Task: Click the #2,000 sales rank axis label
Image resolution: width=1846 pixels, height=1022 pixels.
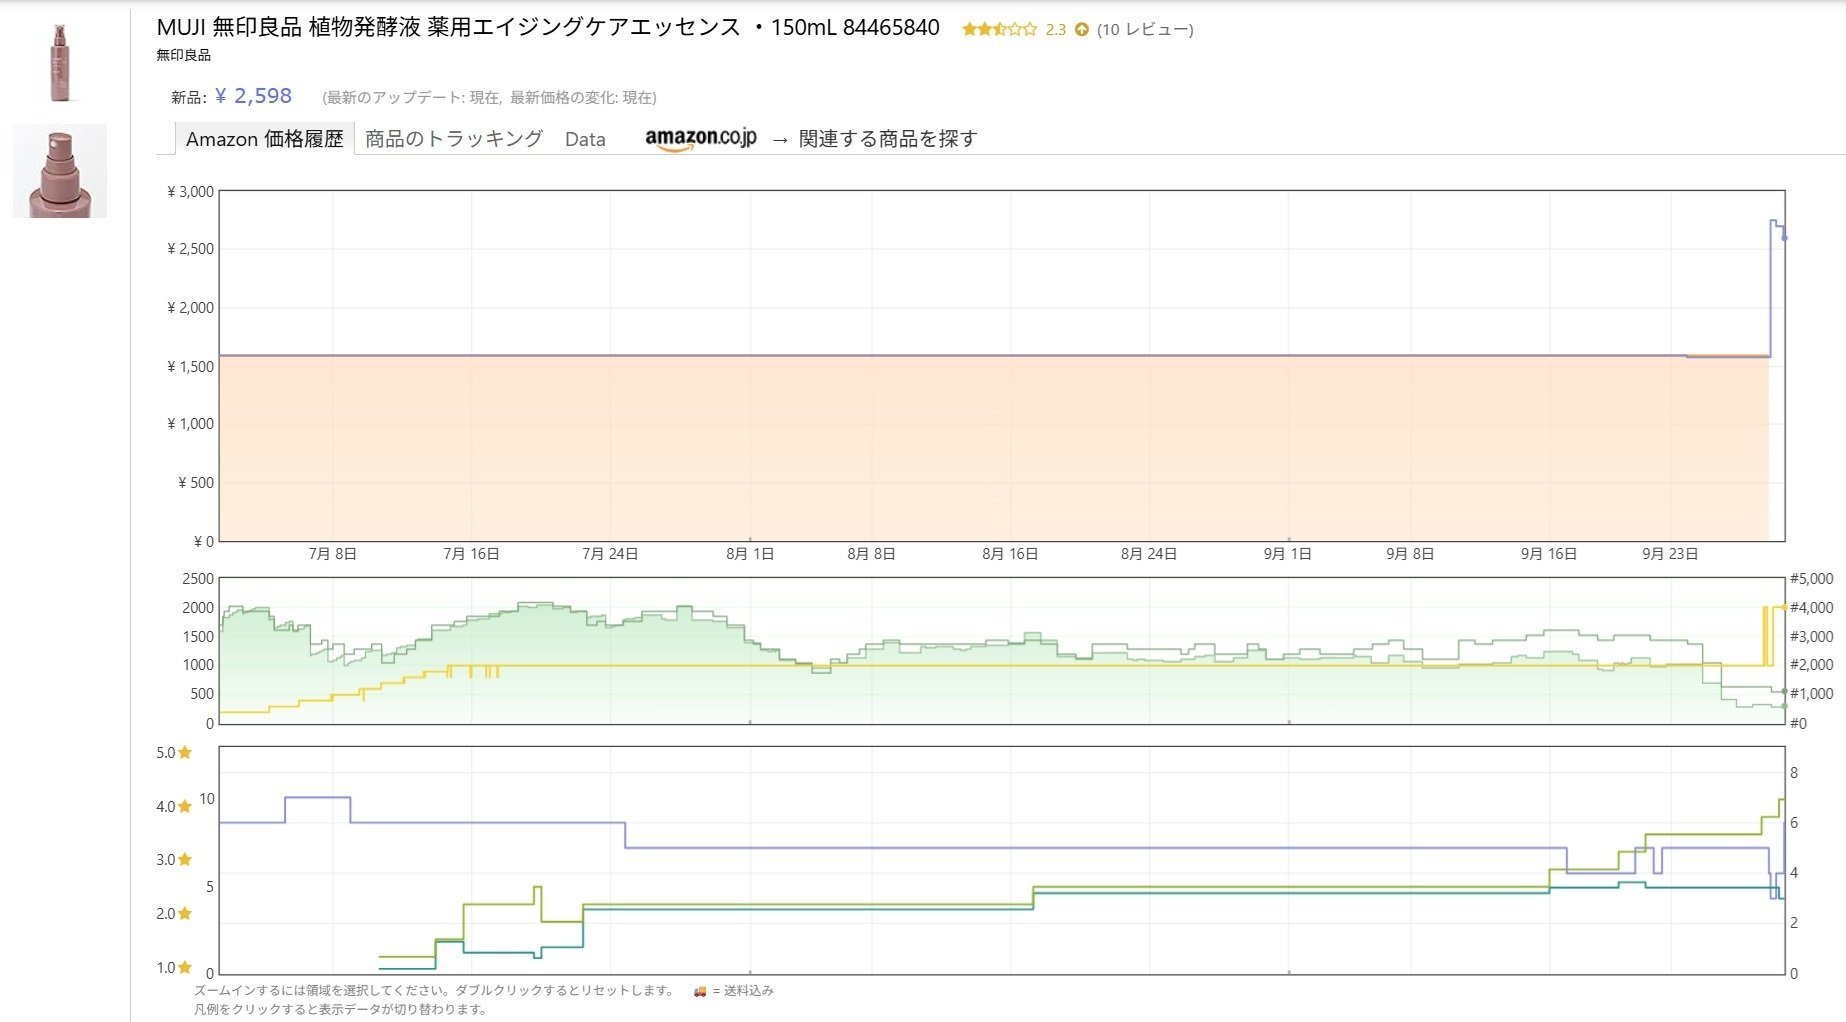Action: 1812,664
